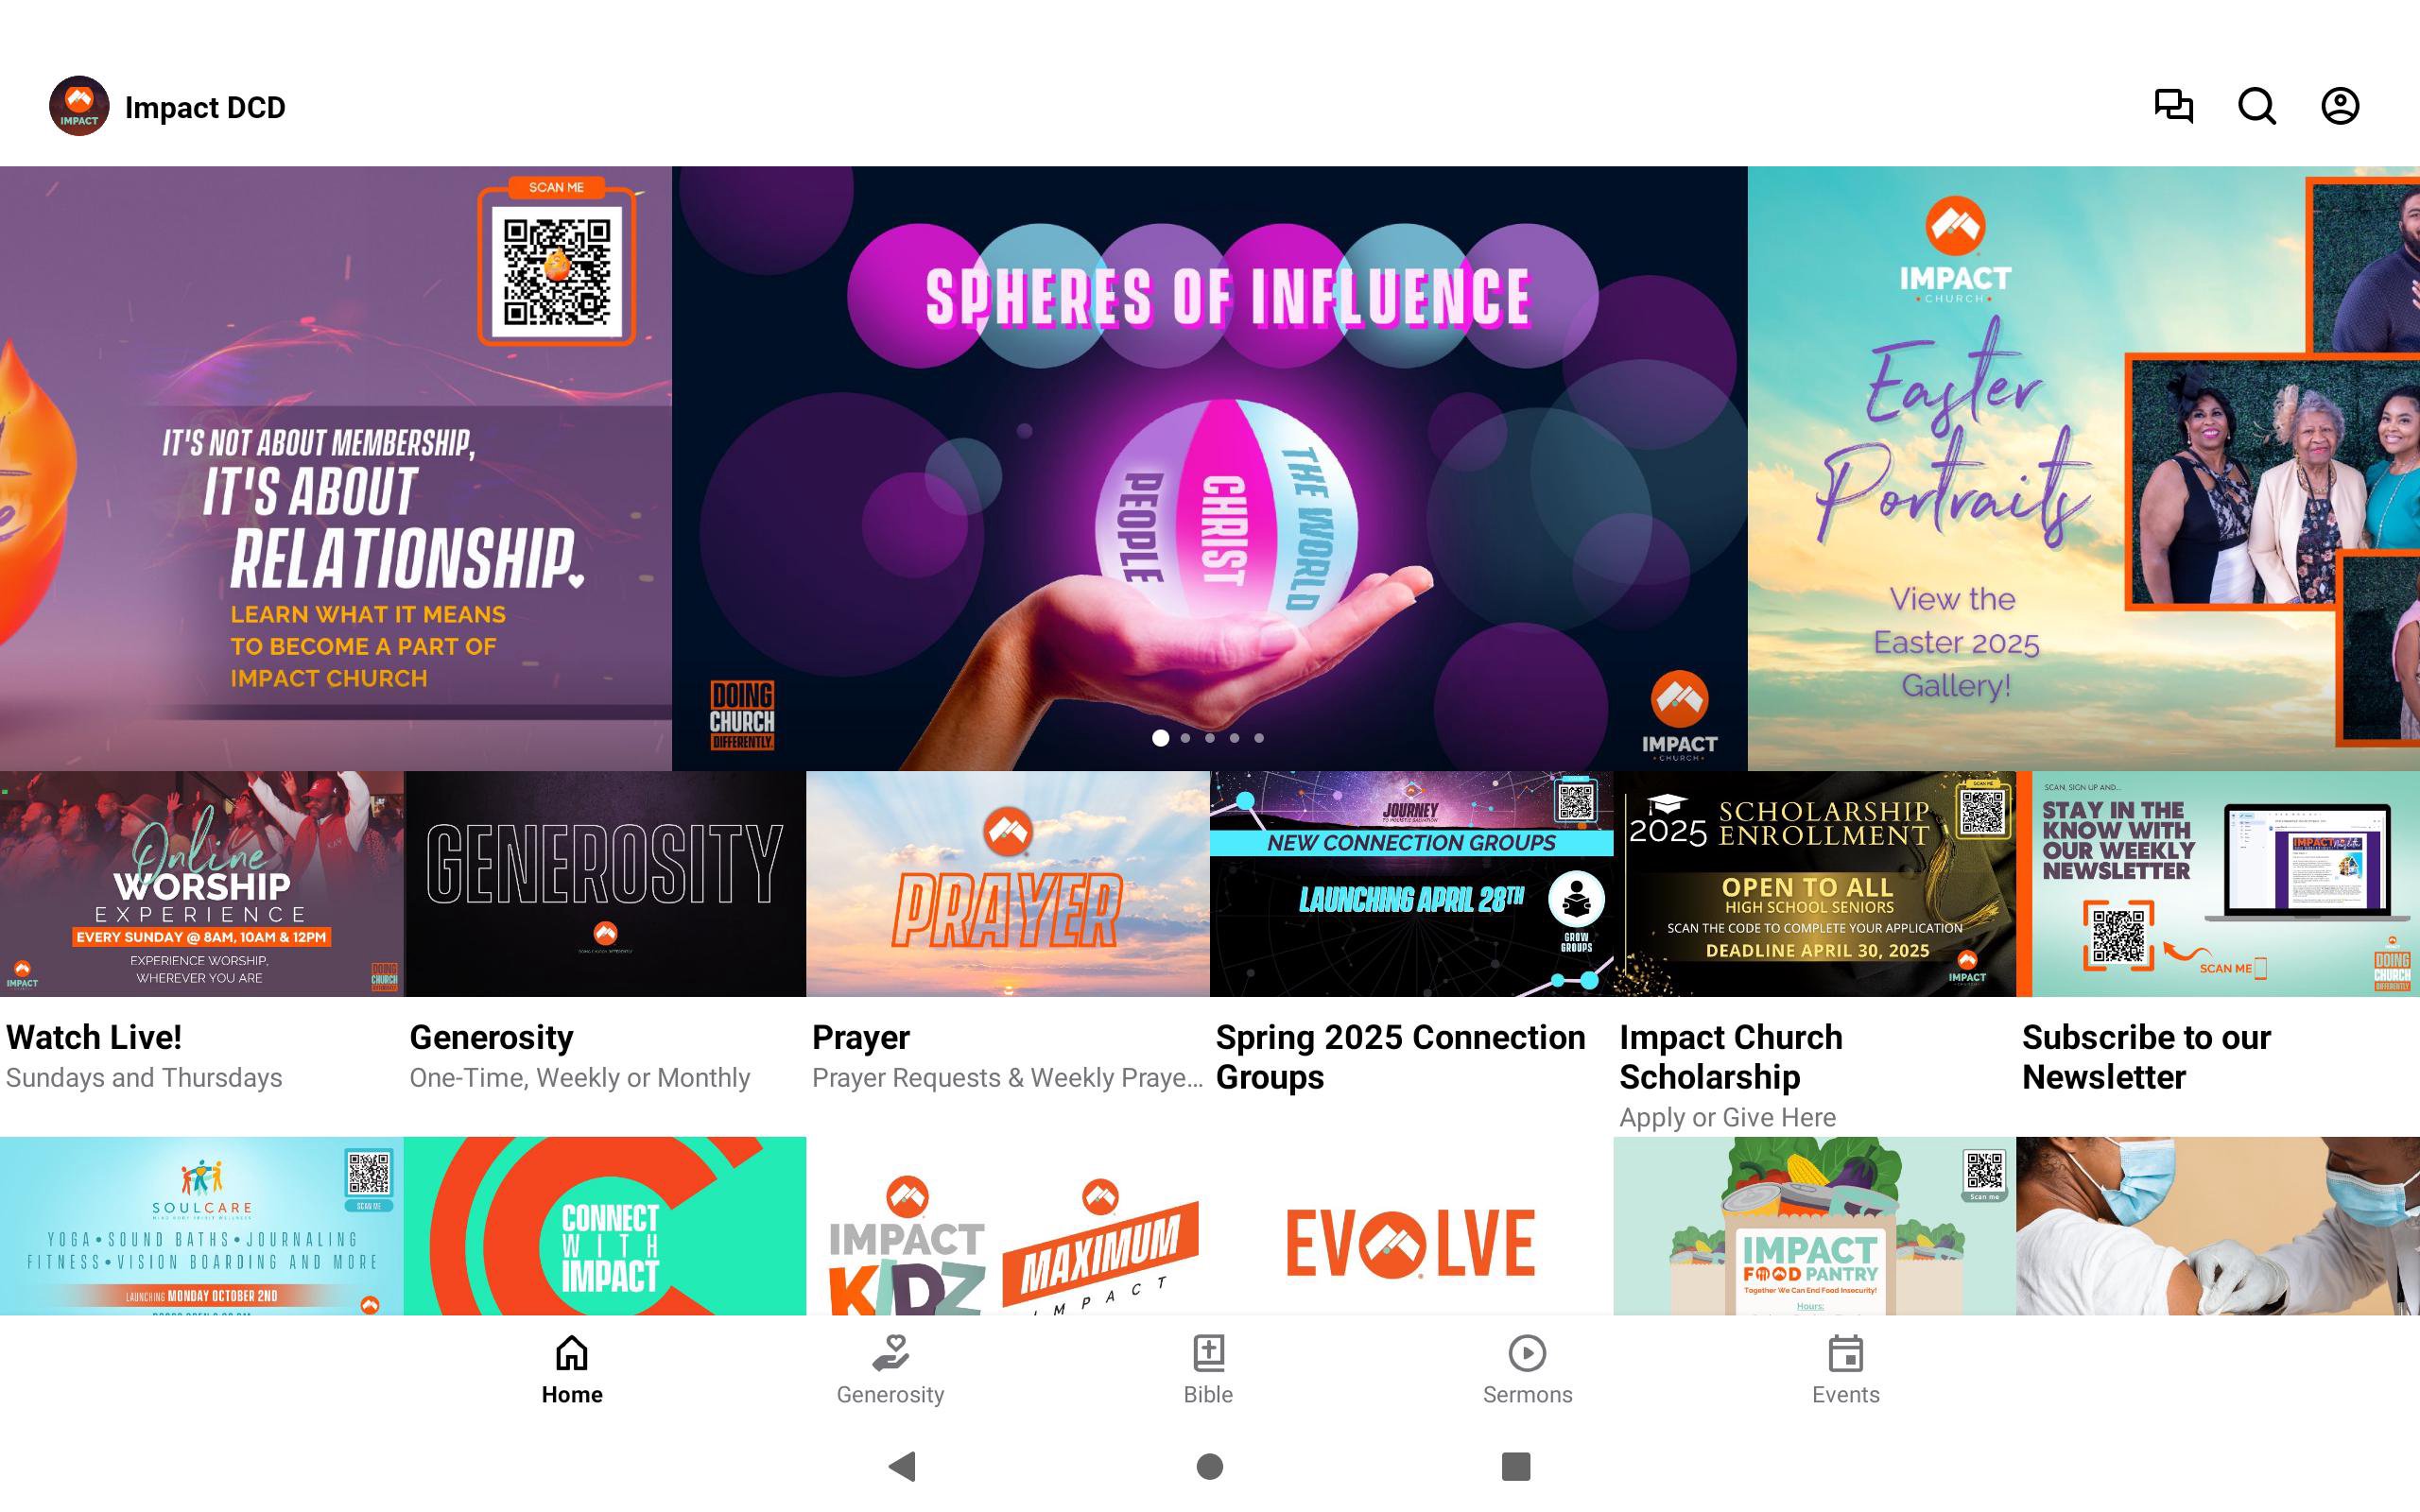2420x1512 pixels.
Task: Open the messages chat icon
Action: point(2173,106)
